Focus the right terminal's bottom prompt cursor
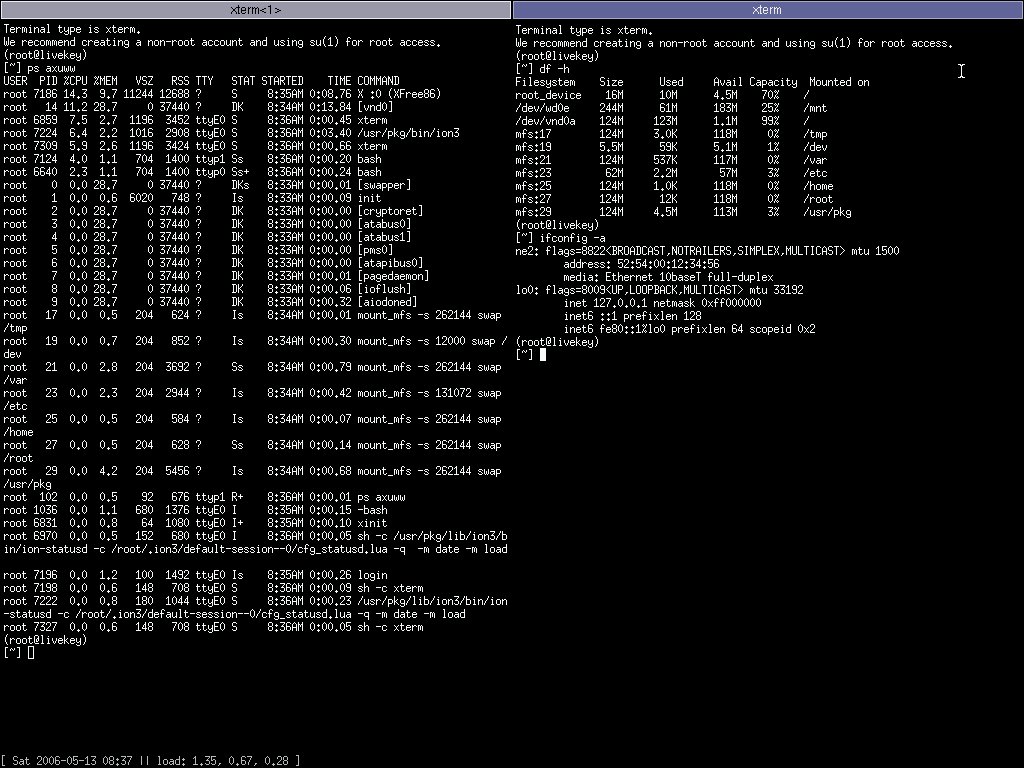This screenshot has width=1024, height=768. [543, 354]
